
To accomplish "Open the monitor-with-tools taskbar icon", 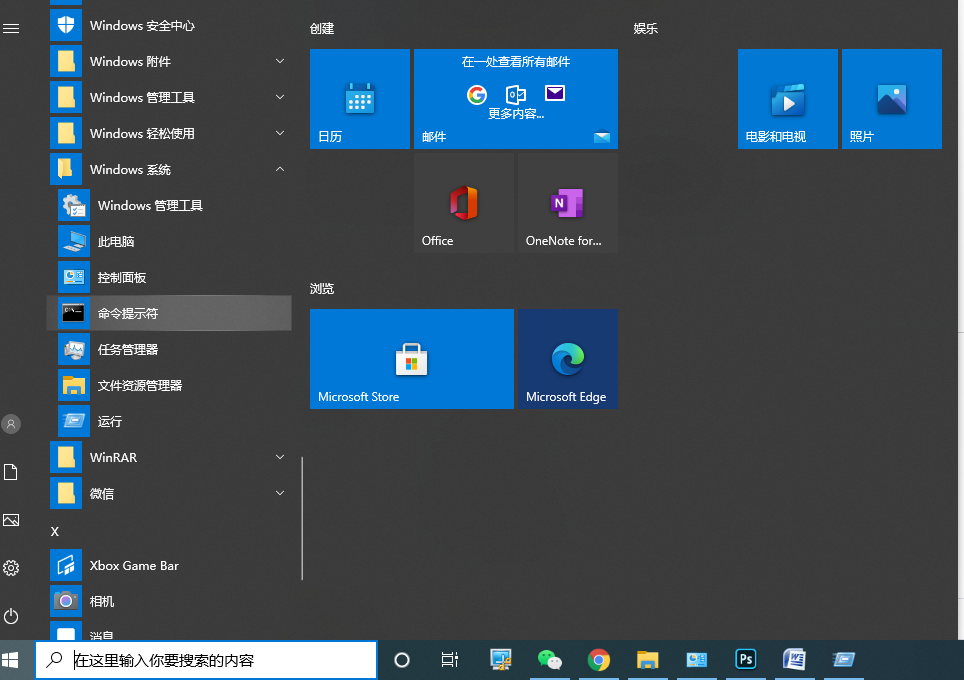I will pos(500,660).
